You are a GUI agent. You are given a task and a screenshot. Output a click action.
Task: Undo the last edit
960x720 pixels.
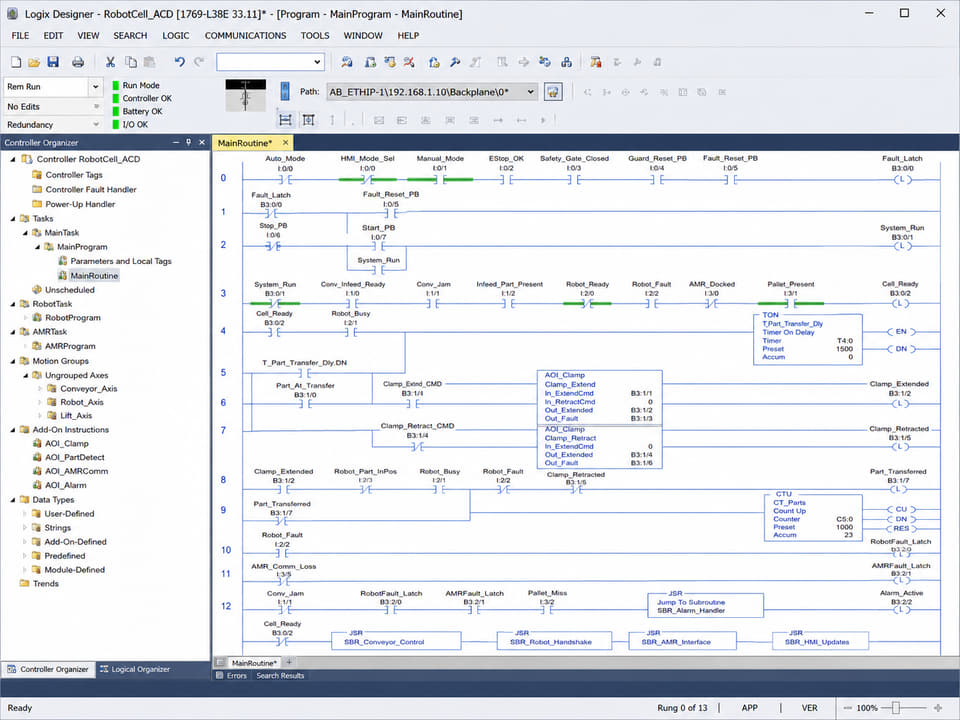[x=179, y=62]
